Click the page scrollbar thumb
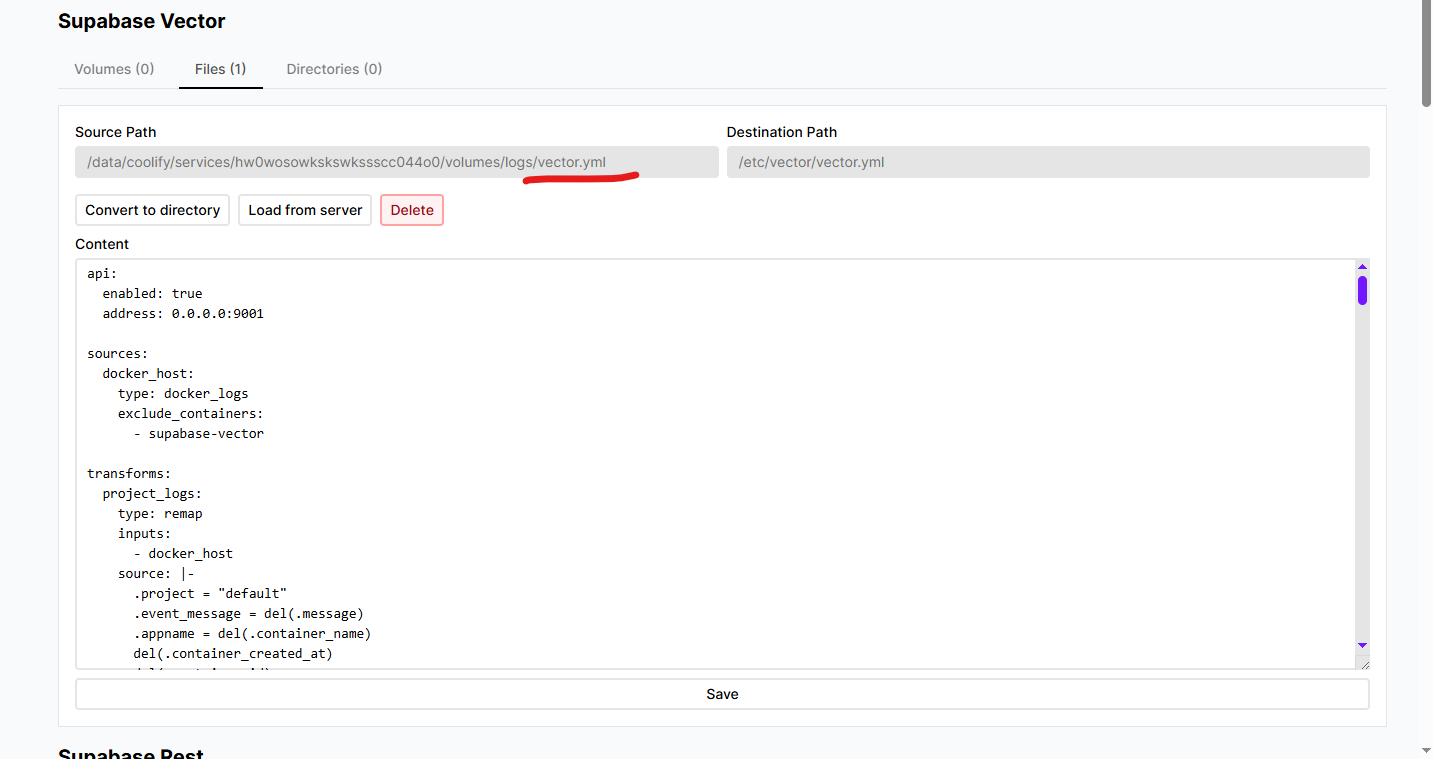 pyautogui.click(x=1426, y=53)
